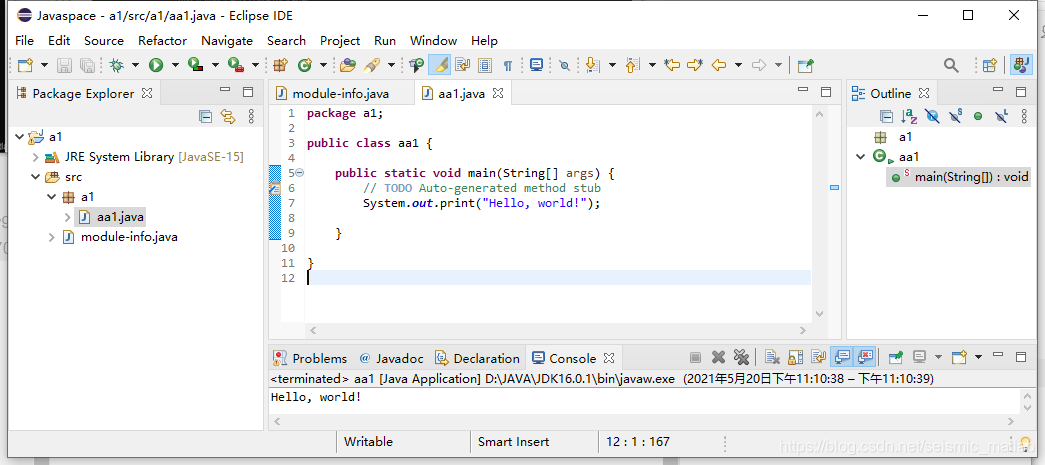Image resolution: width=1045 pixels, height=465 pixels.
Task: Click the Pin Editor toolbar icon
Action: (x=806, y=65)
